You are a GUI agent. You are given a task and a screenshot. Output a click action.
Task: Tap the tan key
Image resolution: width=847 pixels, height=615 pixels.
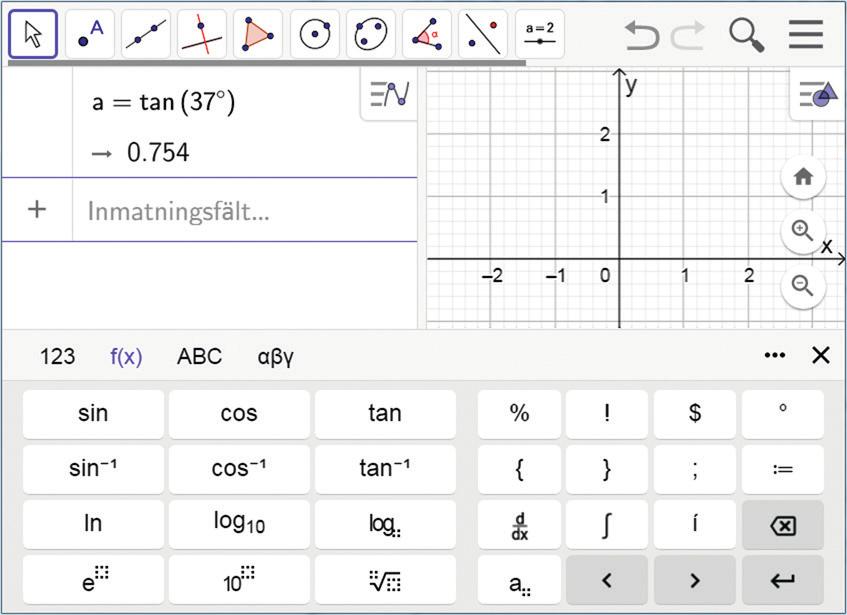point(385,414)
